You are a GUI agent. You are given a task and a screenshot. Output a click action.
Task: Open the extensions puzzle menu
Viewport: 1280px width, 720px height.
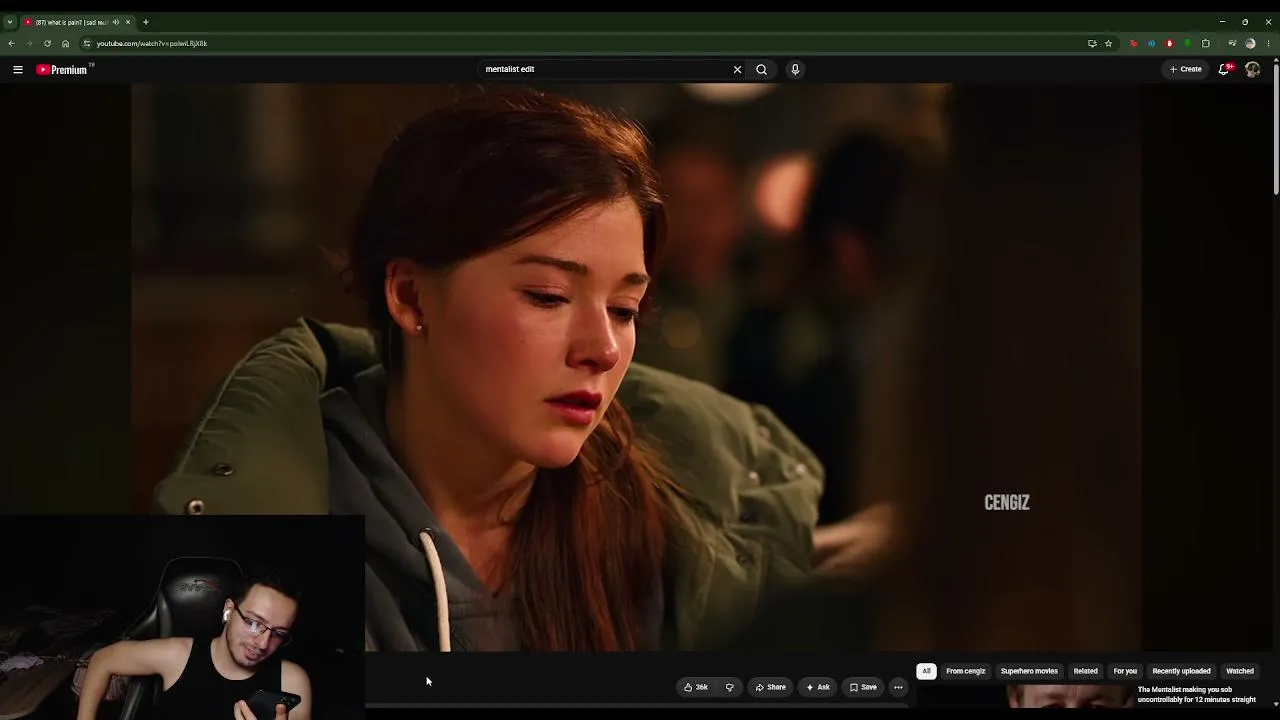(x=1206, y=43)
